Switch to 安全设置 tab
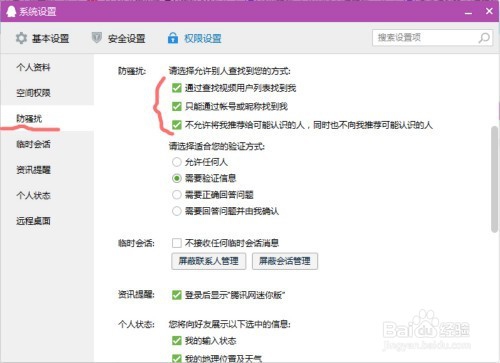Image resolution: width=500 pixels, height=363 pixels. [118, 38]
